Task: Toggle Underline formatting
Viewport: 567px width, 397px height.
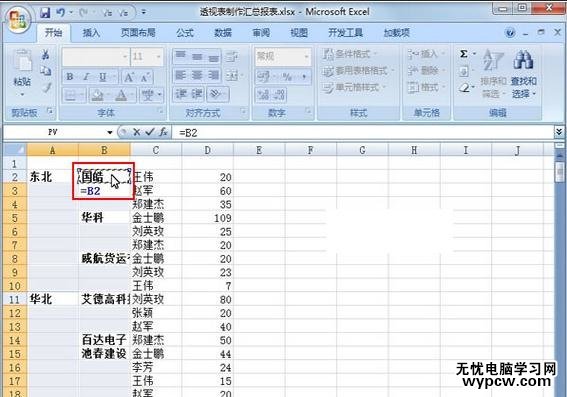Action: [103, 77]
